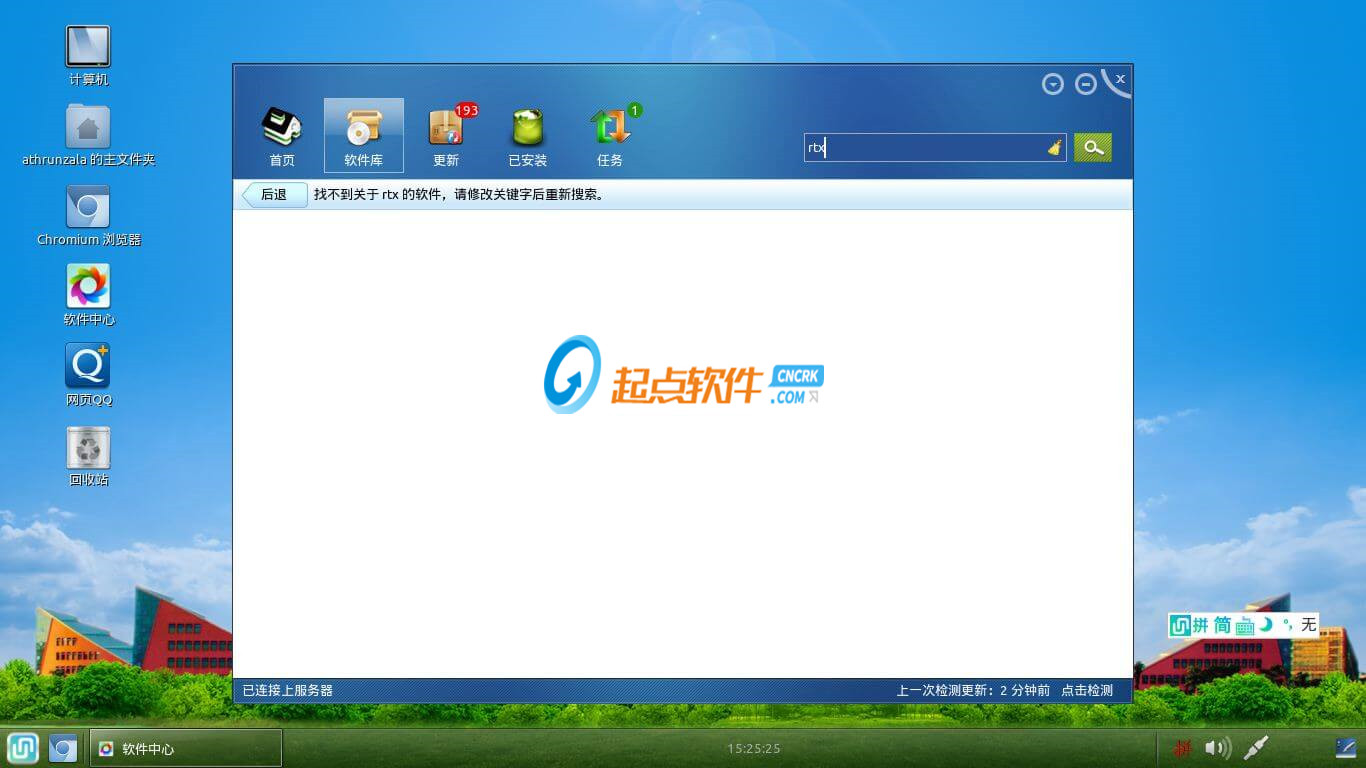Viewport: 1366px width, 768px height.
Task: Click 点击检测 to check for updates
Action: (x=1087, y=691)
